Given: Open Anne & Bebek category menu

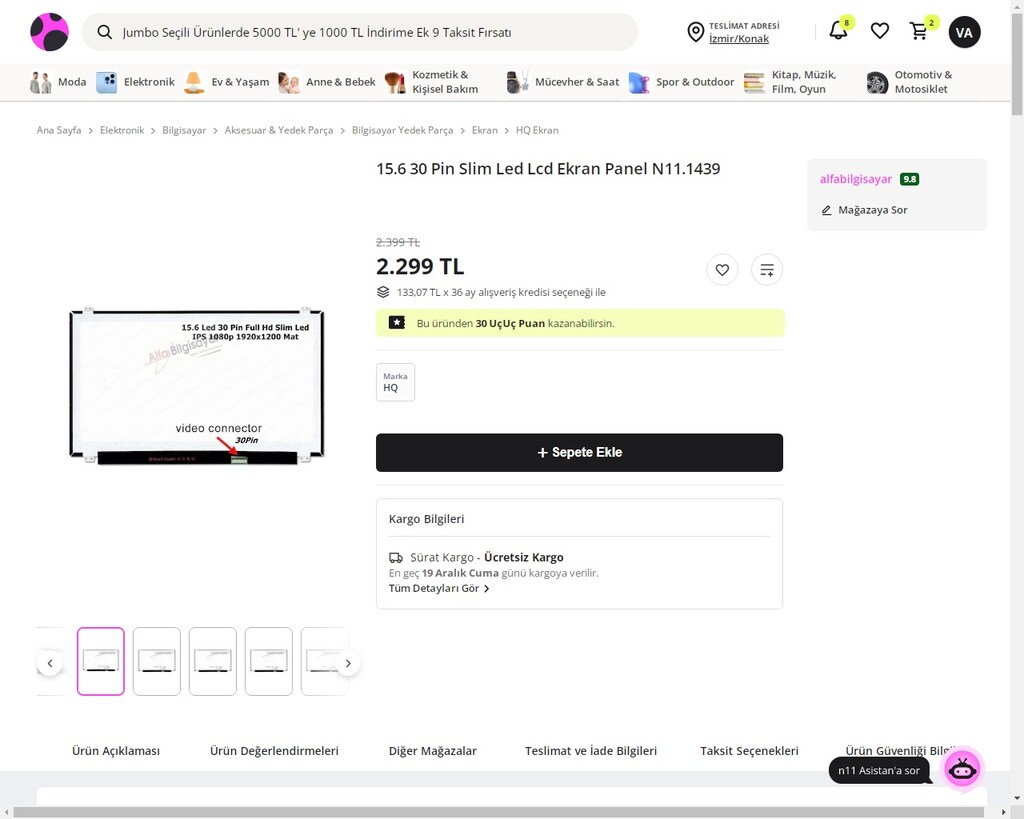Looking at the screenshot, I should coord(327,82).
